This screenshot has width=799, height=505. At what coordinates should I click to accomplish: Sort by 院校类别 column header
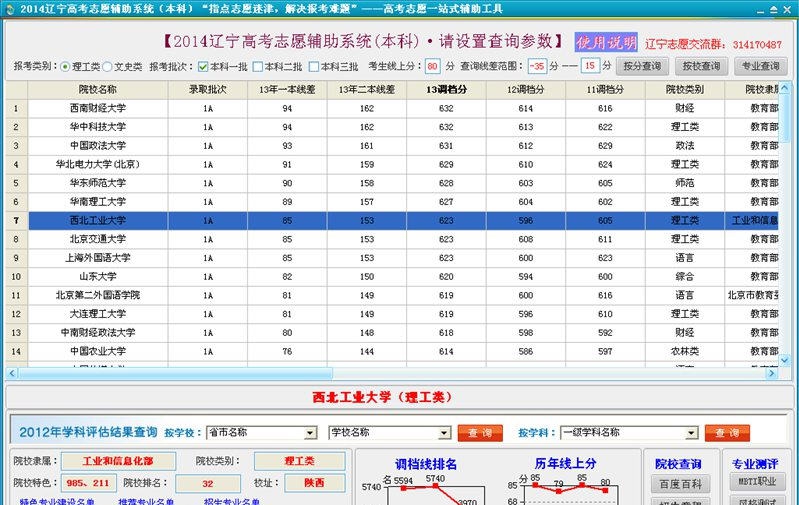coord(684,90)
